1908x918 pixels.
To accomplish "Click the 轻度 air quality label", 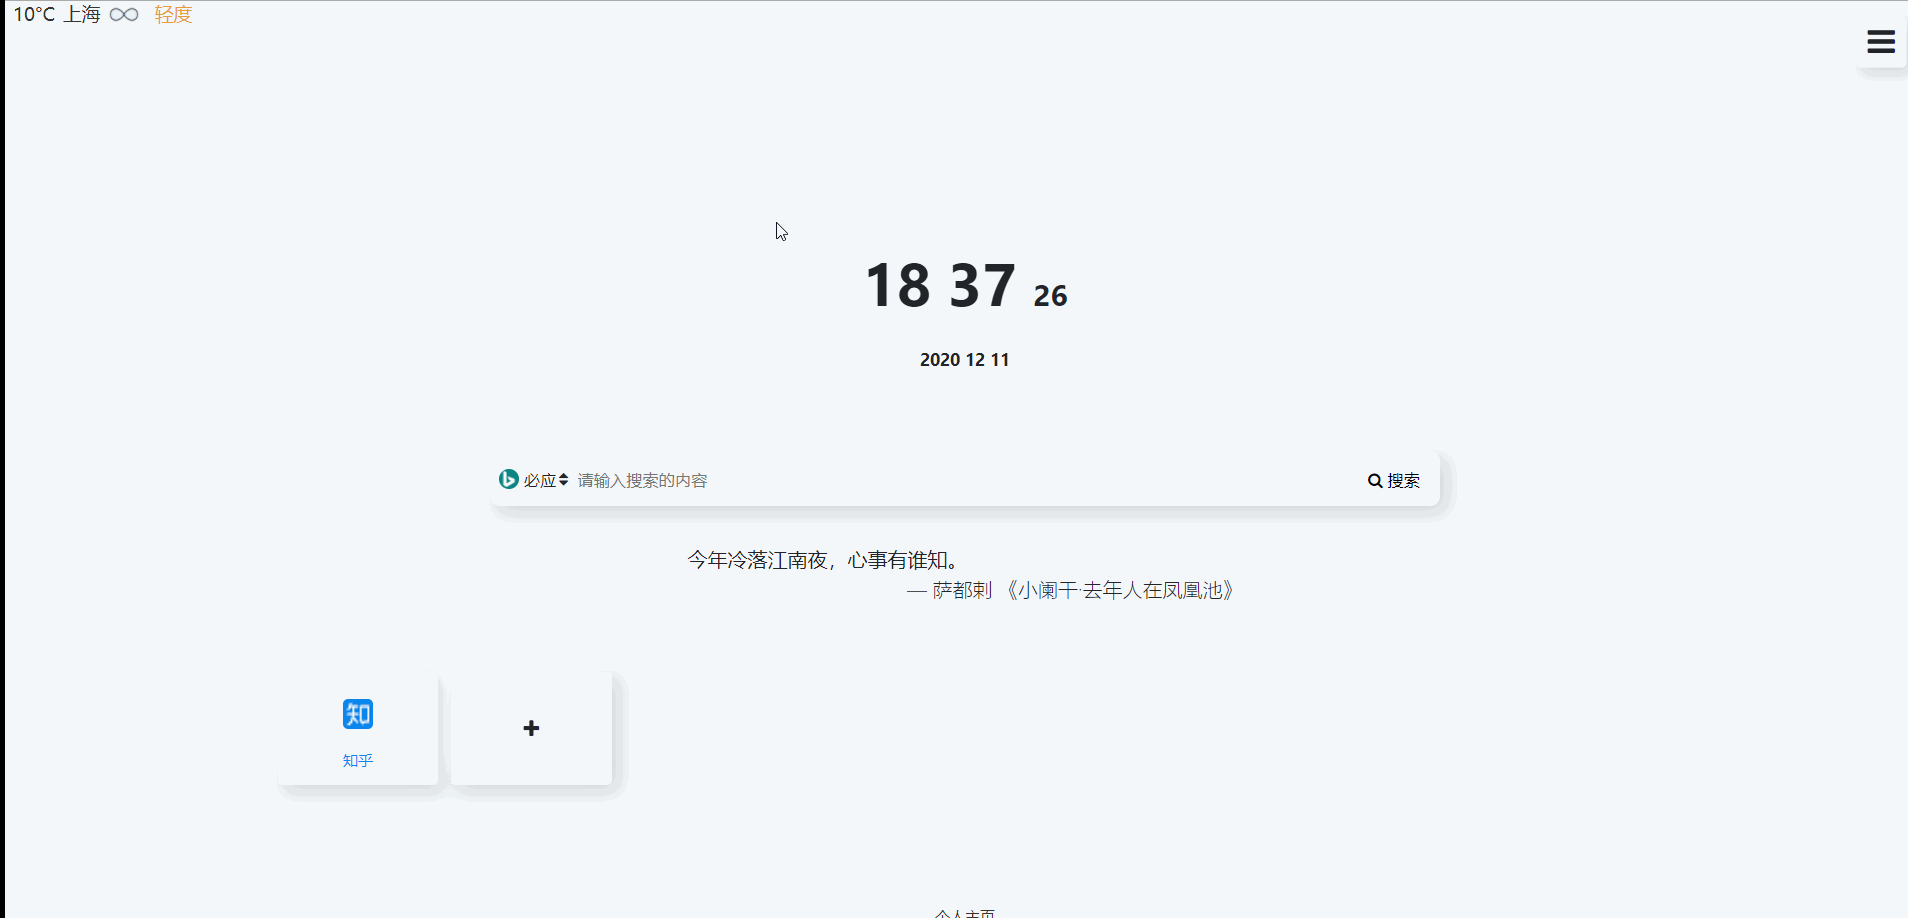I will click(173, 15).
